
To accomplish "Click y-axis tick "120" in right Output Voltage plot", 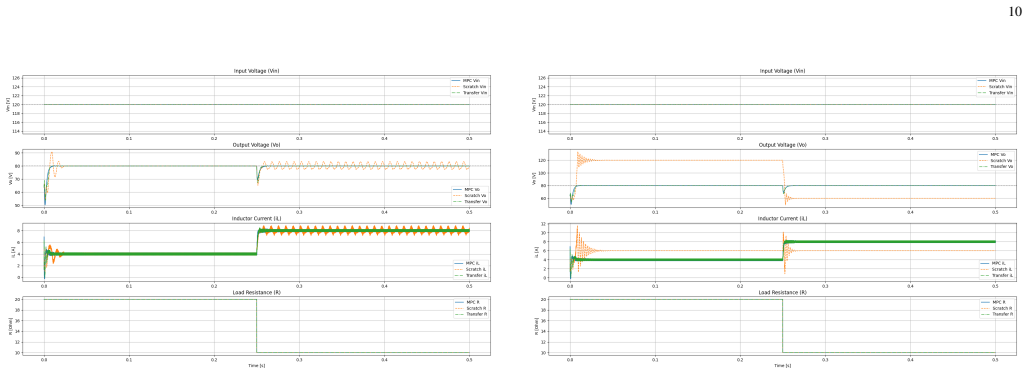I will (542, 160).
